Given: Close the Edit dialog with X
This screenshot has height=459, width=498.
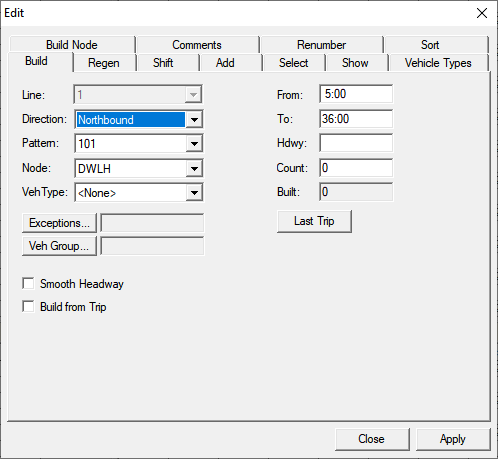Looking at the screenshot, I should (482, 13).
